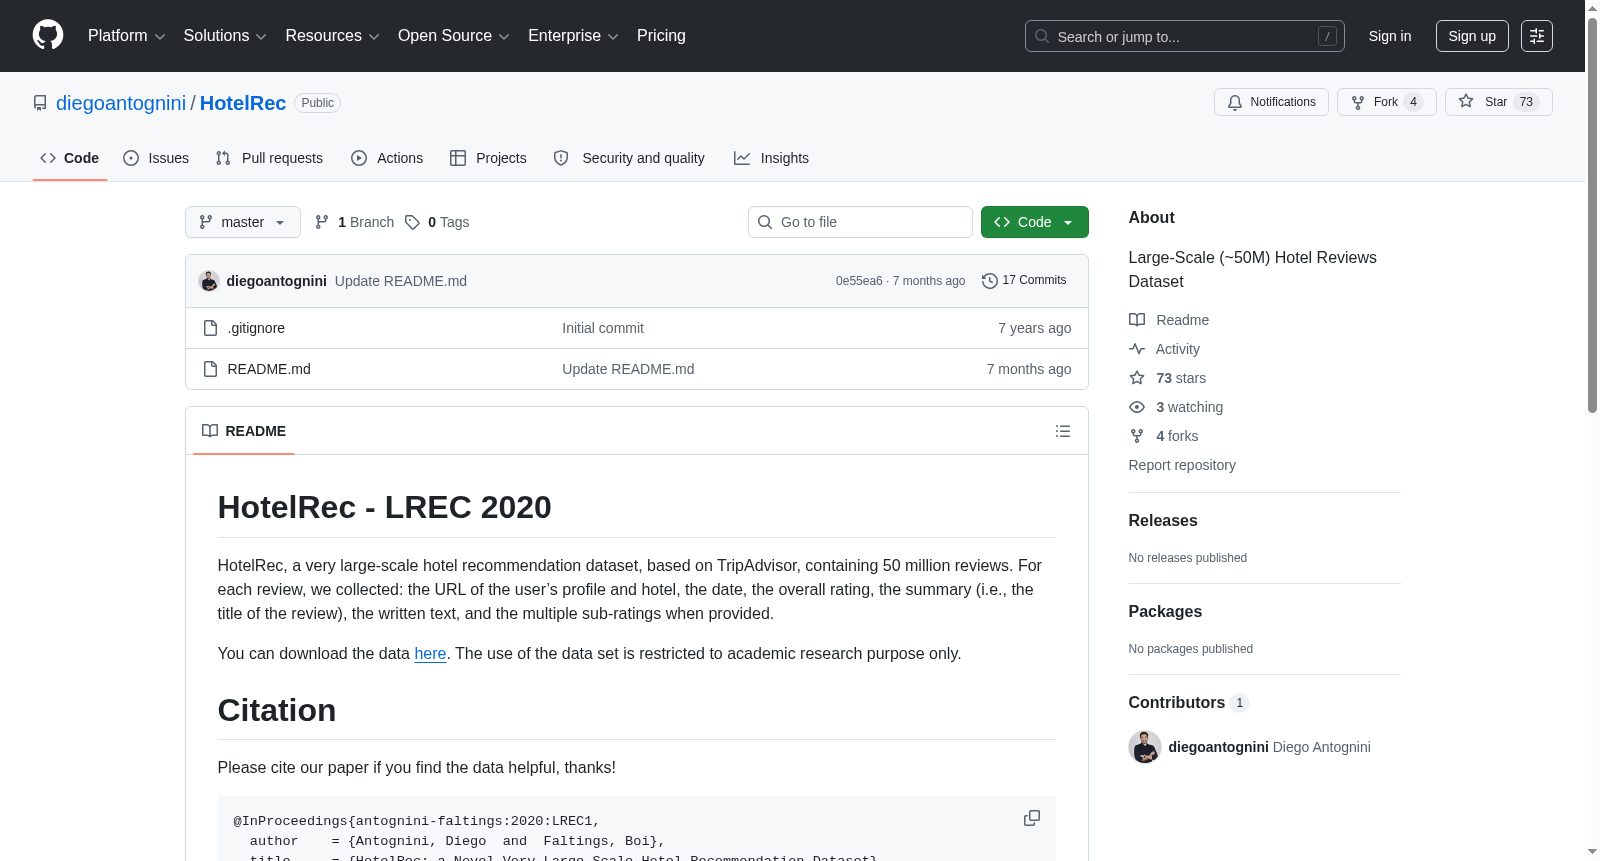Open the master branch dropdown
The height and width of the screenshot is (861, 1600).
(243, 222)
